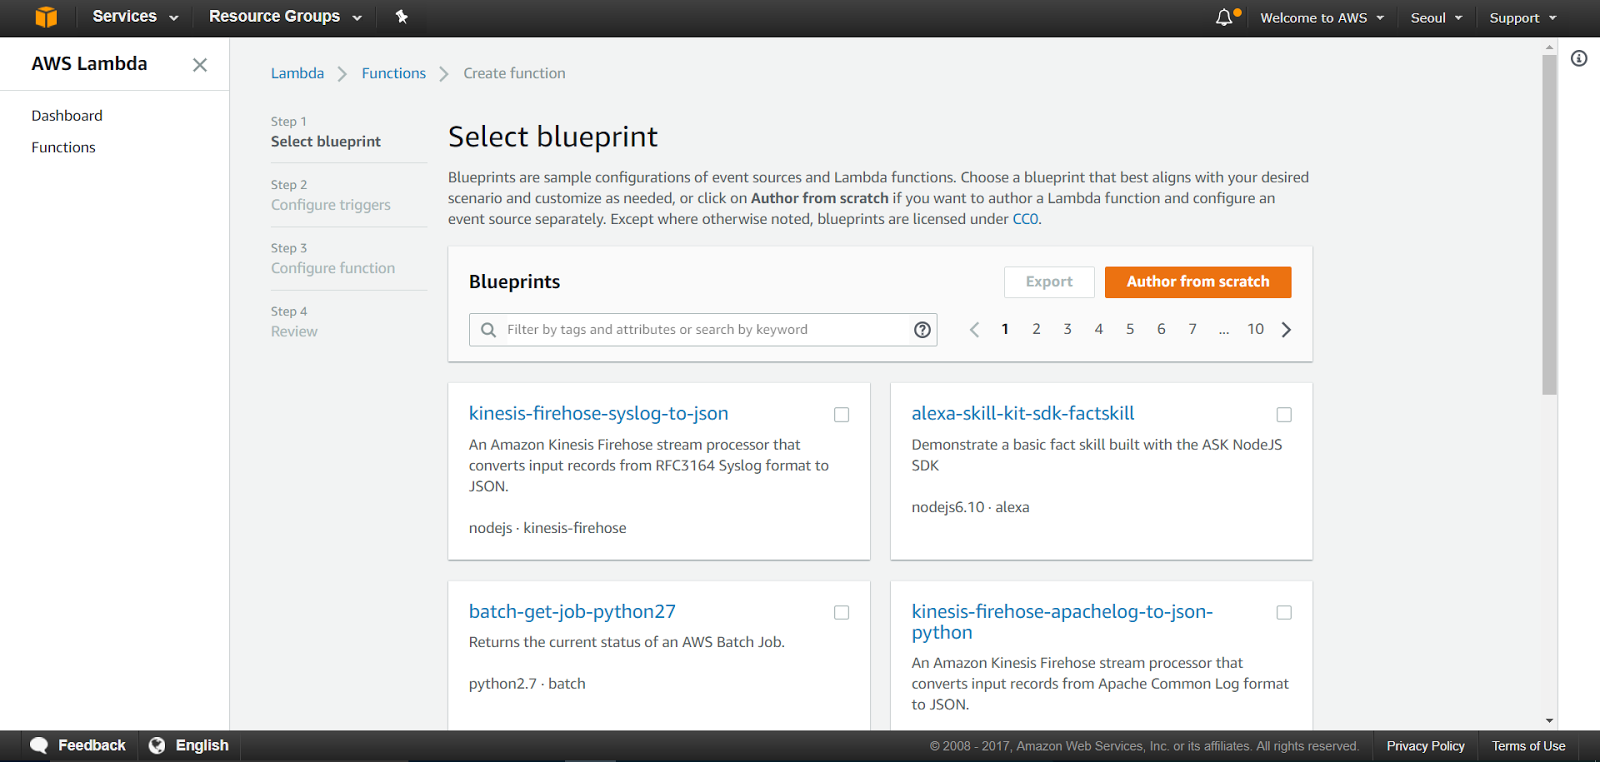This screenshot has height=762, width=1600.
Task: Go to next blueprints page arrow
Action: (x=1286, y=330)
